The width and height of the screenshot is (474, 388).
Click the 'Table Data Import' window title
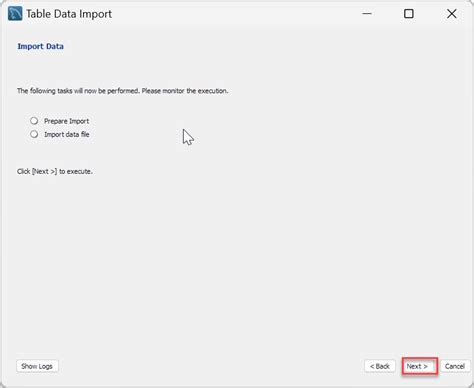(x=69, y=14)
